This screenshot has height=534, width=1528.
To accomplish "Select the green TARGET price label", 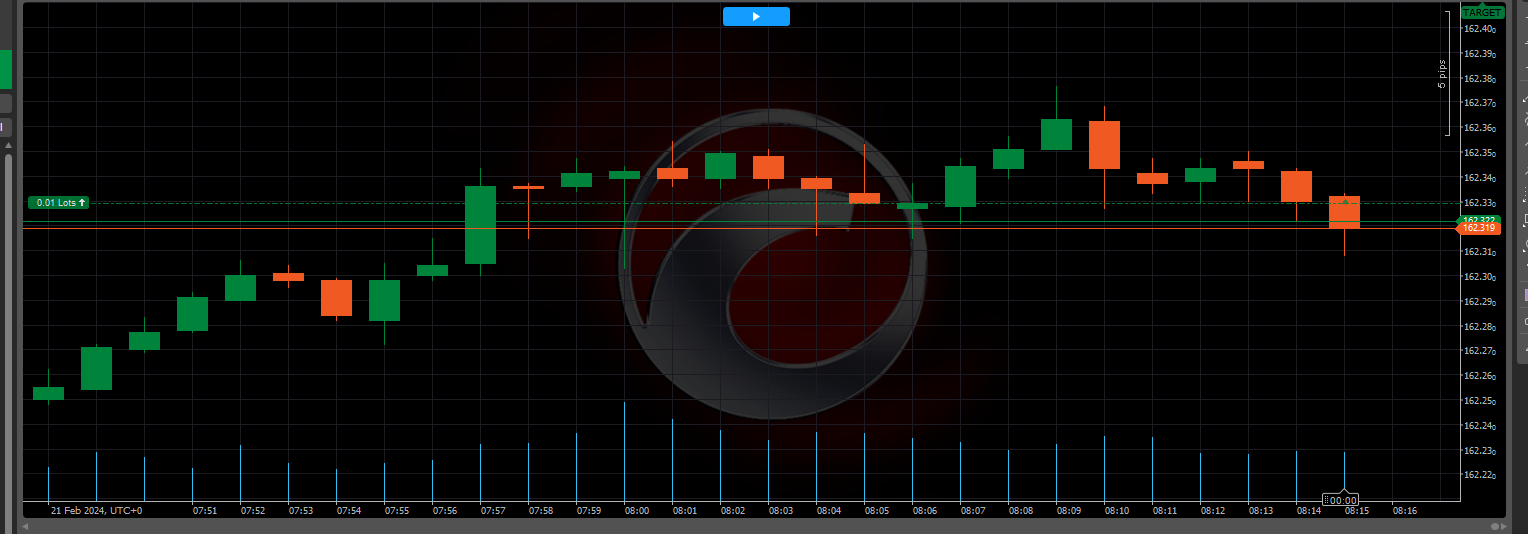I will pyautogui.click(x=1481, y=12).
